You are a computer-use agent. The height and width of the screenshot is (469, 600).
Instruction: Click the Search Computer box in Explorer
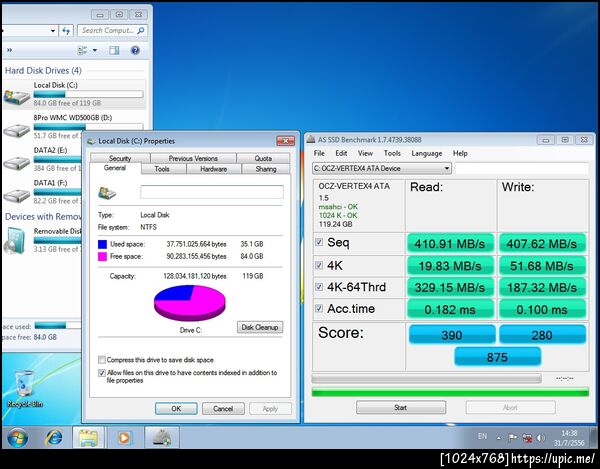pos(112,31)
